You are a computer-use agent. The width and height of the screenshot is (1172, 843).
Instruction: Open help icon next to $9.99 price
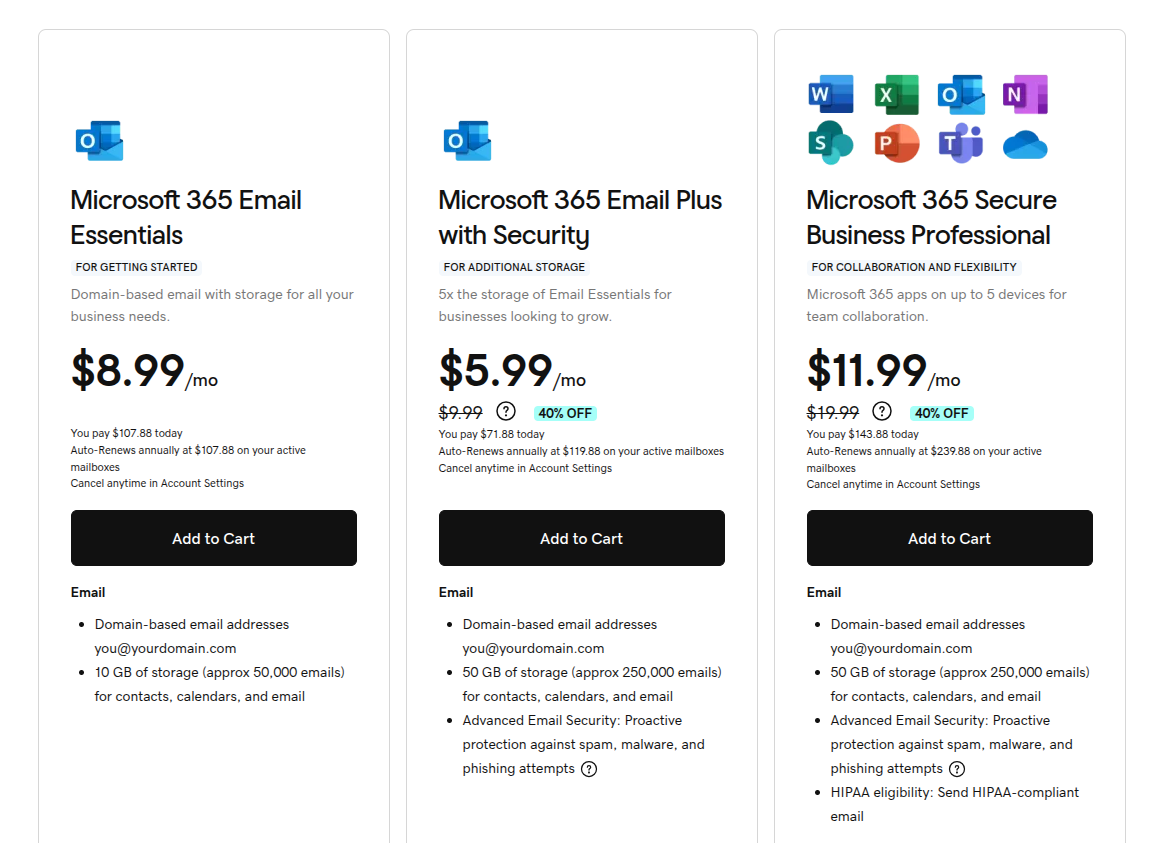506,411
